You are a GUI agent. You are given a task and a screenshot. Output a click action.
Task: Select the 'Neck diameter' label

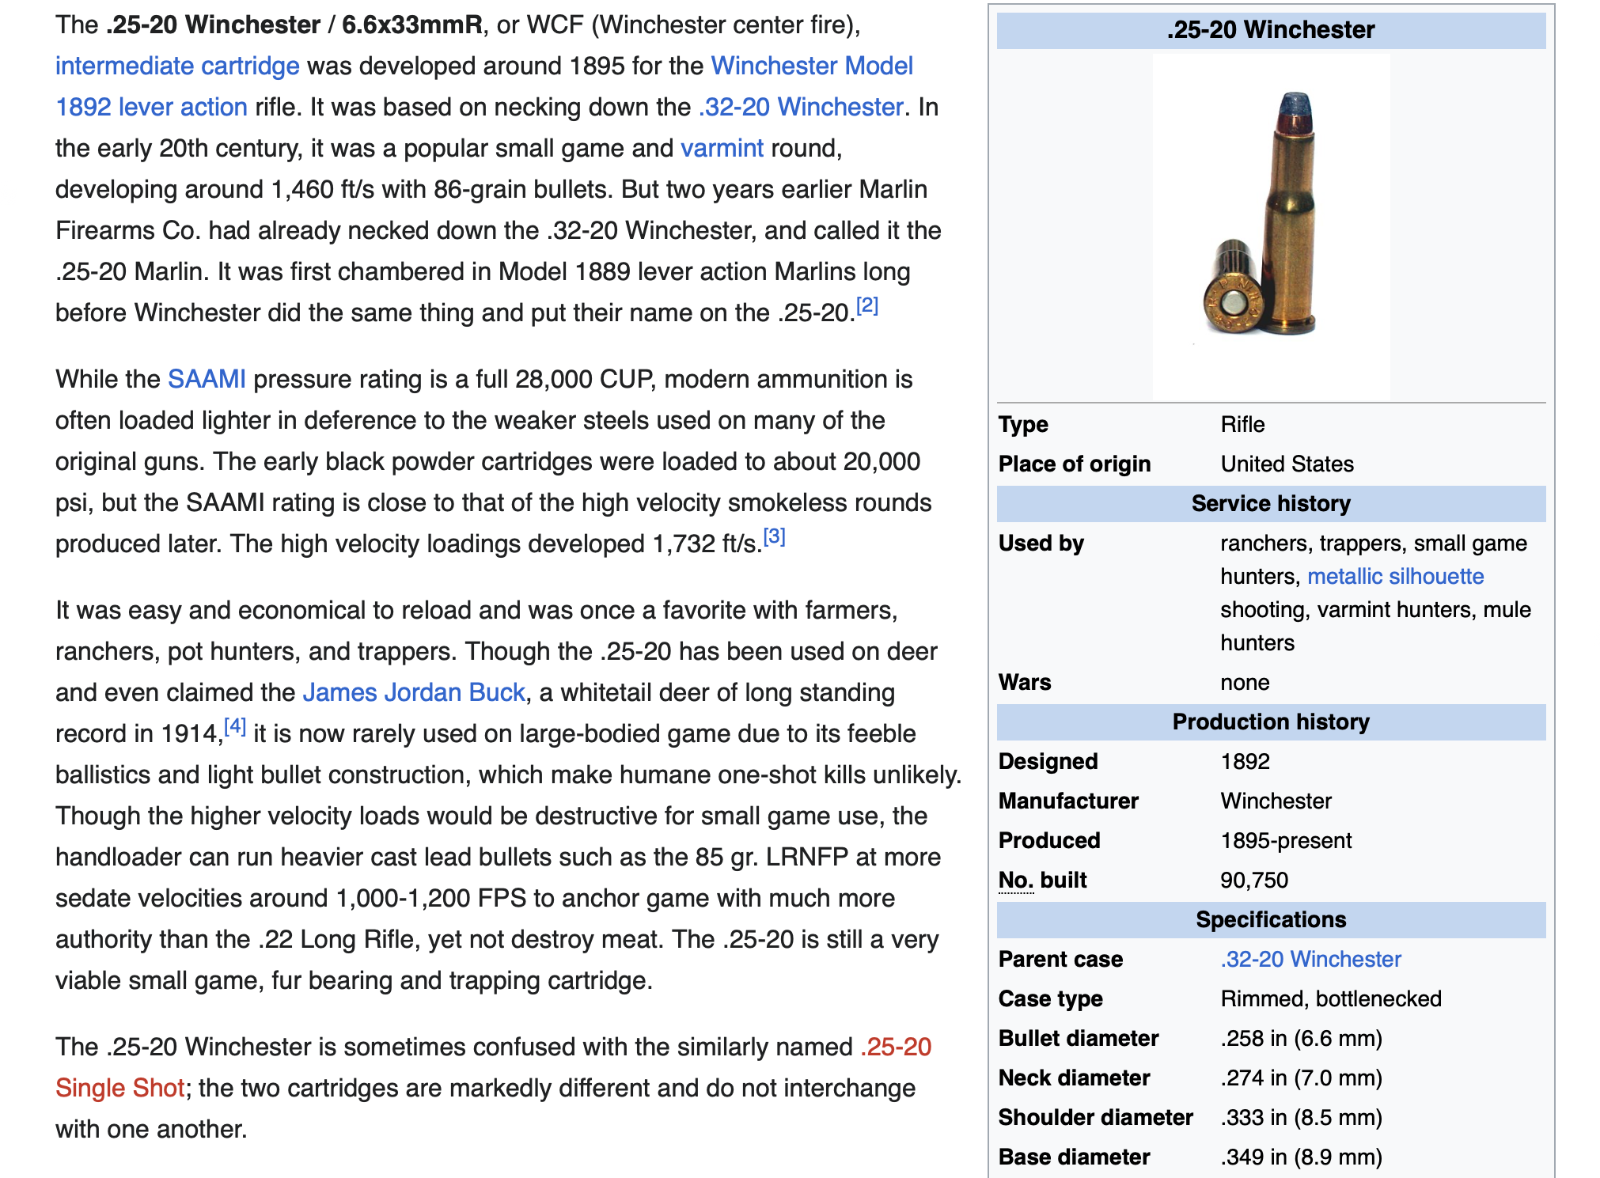(1074, 1078)
